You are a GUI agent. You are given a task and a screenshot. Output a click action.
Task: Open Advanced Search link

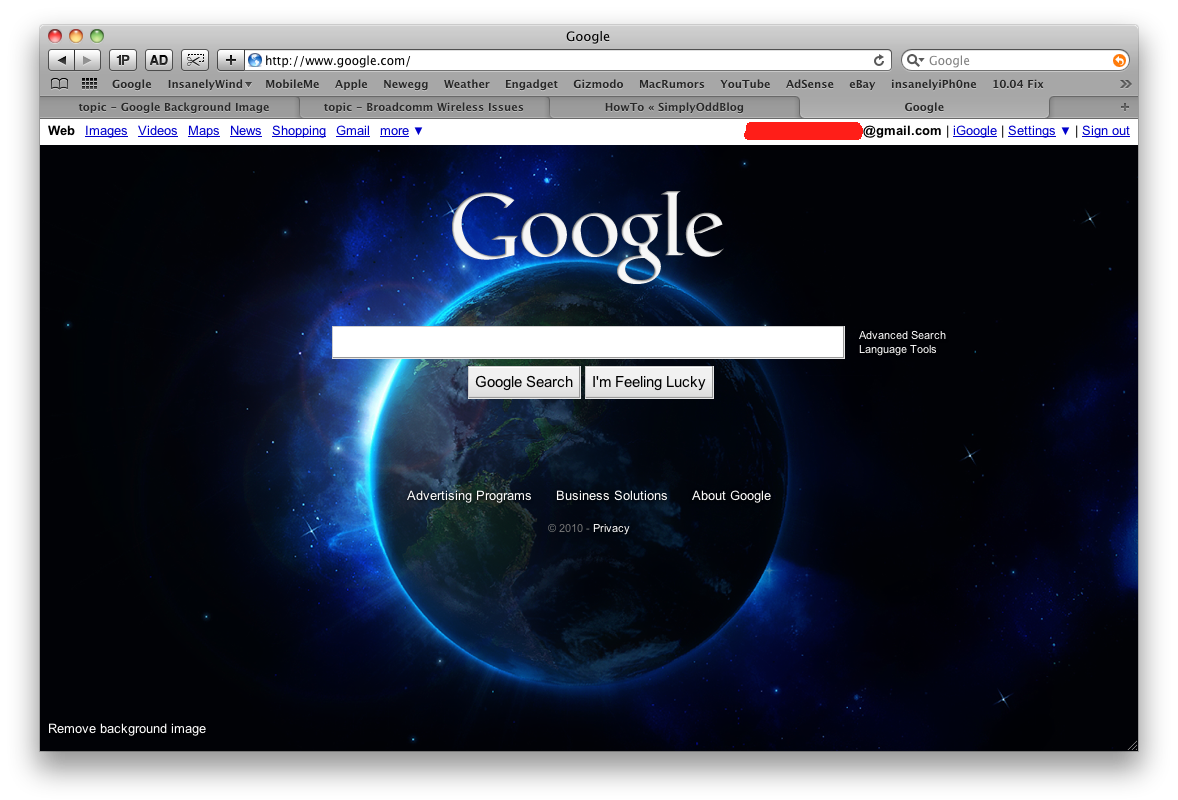coord(902,335)
